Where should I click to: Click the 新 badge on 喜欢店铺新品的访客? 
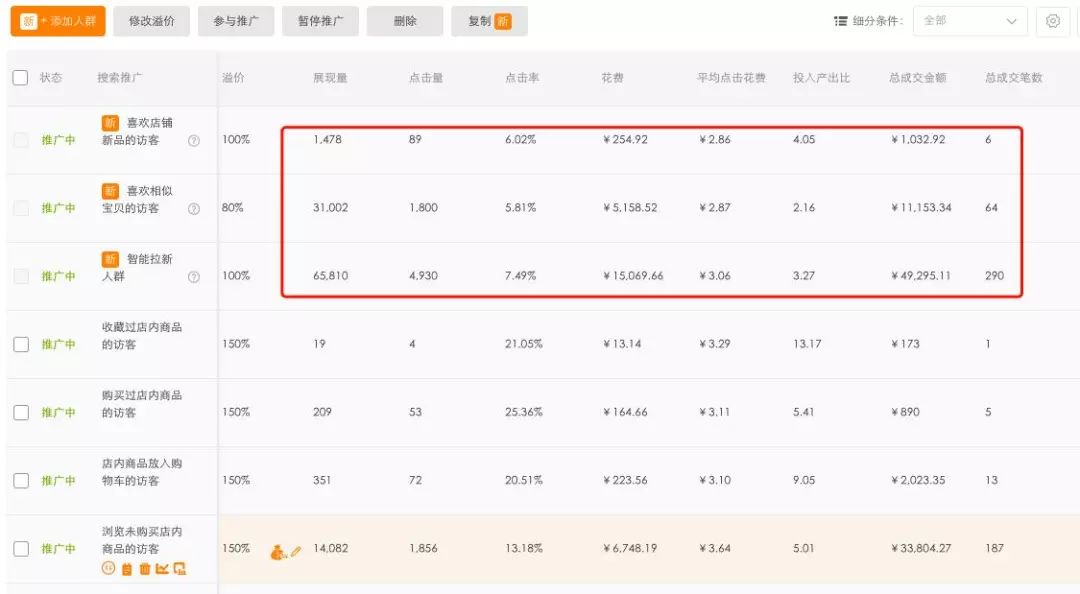tap(110, 123)
